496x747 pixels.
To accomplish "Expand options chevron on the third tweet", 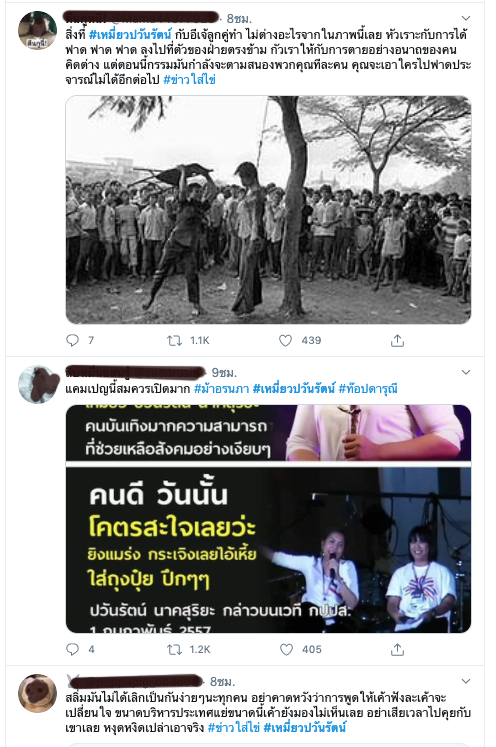I will click(466, 681).
